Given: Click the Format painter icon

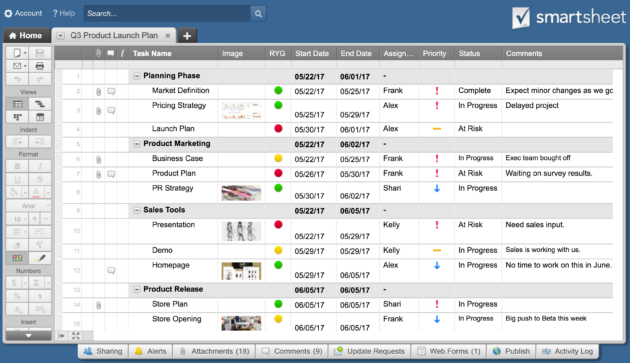Looking at the screenshot, I should click(x=40, y=245).
